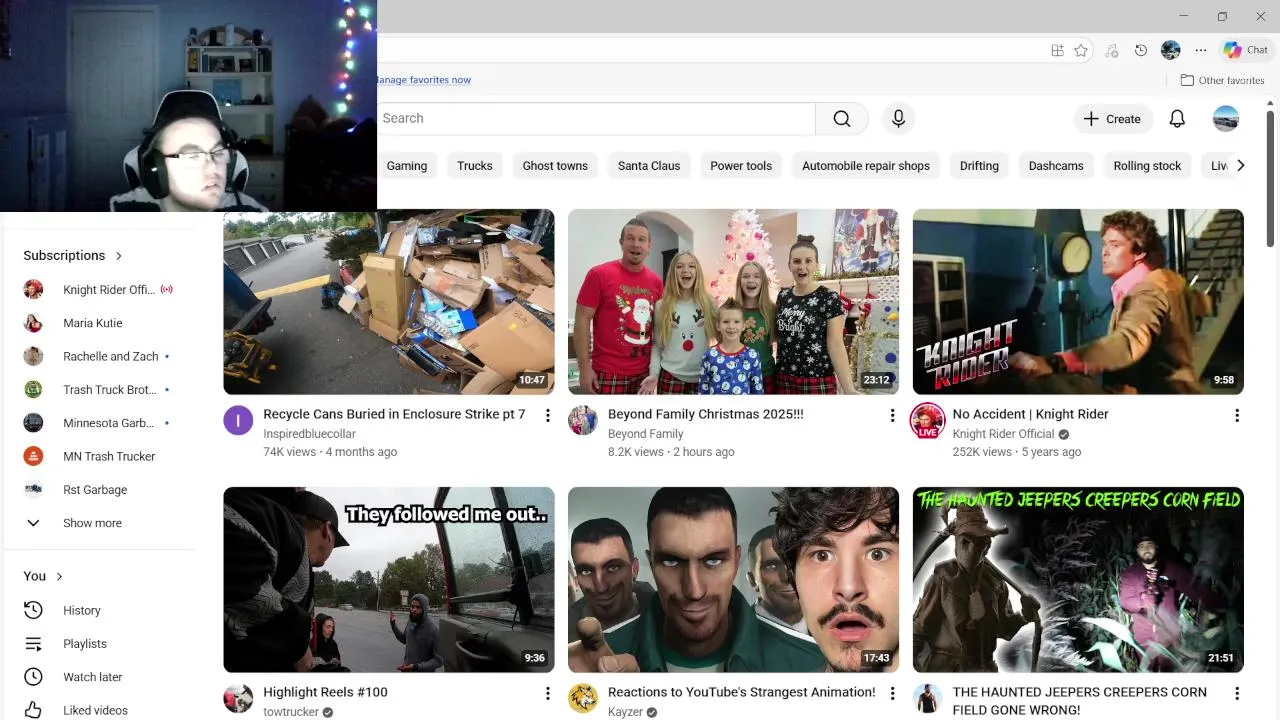Open the Copilot Chat button
The height and width of the screenshot is (720, 1280).
[x=1246, y=50]
